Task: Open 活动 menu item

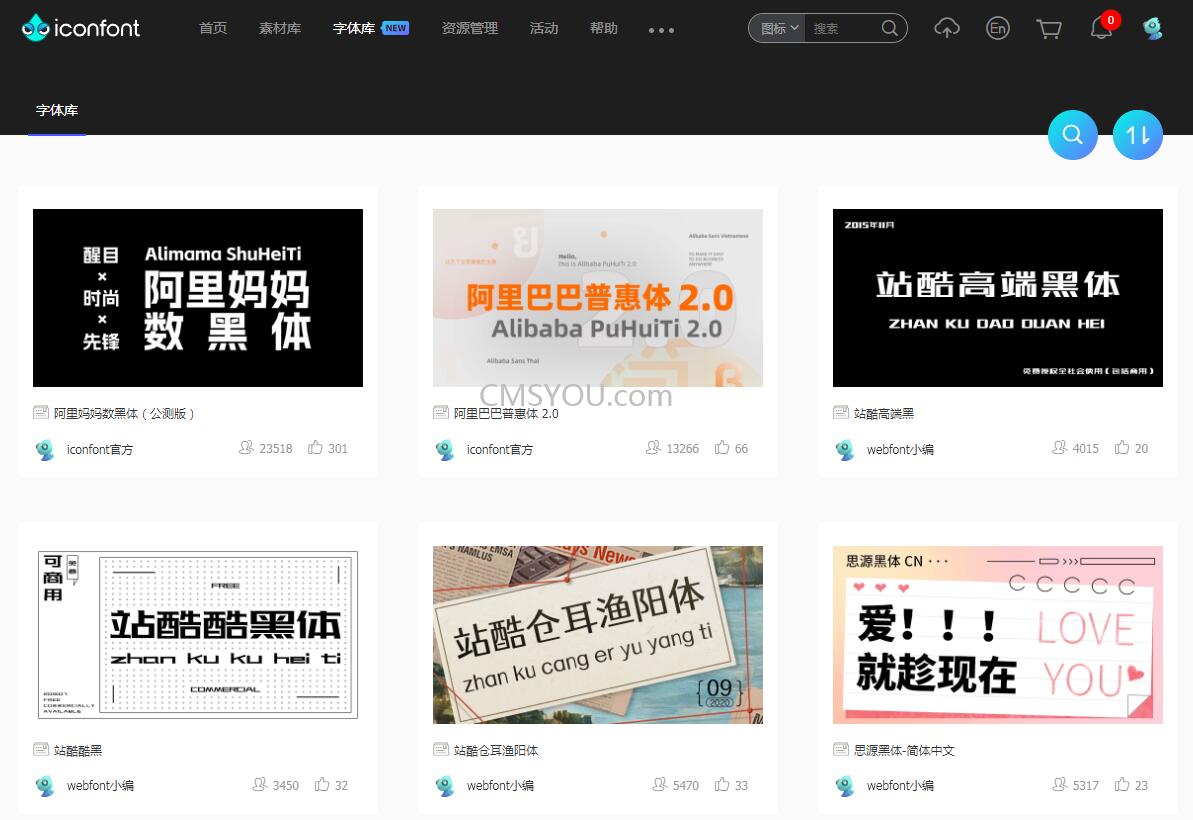Action: 544,28
